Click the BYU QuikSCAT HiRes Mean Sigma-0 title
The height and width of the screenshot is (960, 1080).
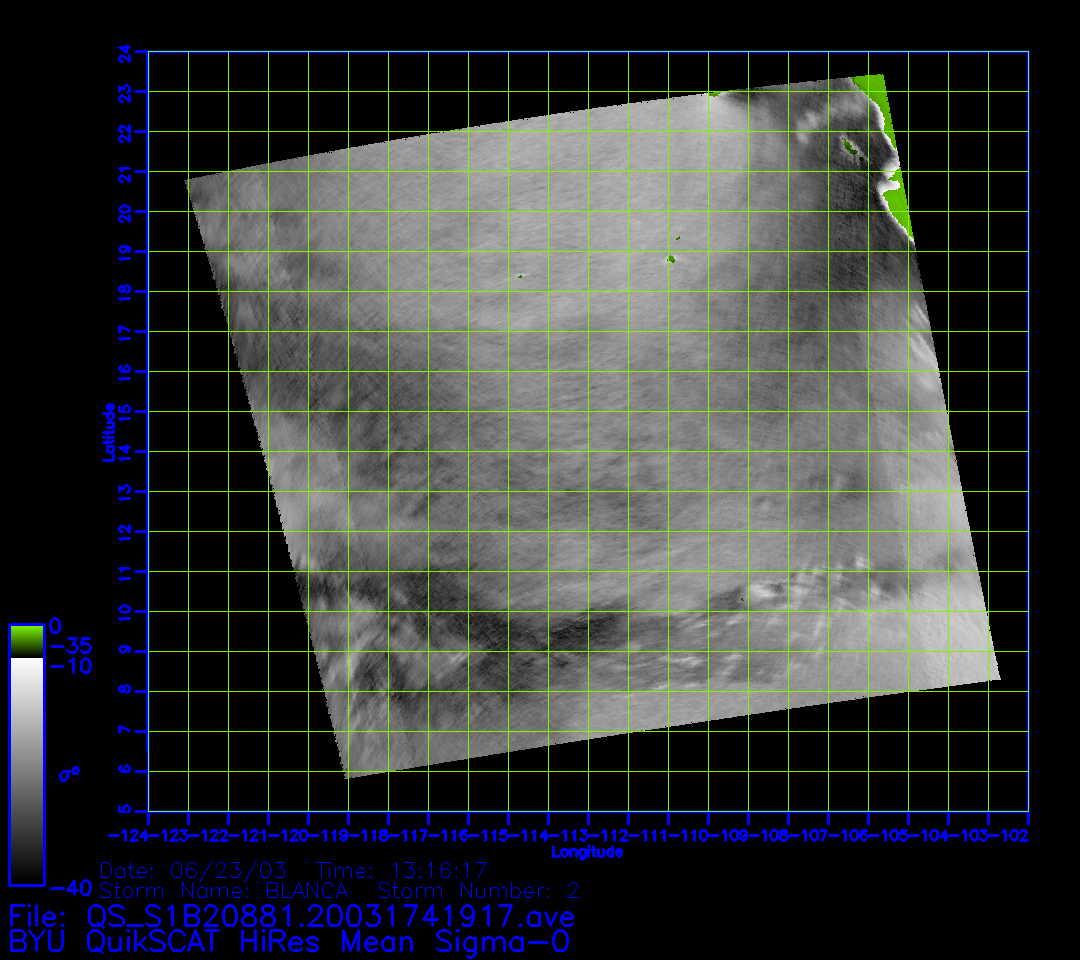point(290,942)
